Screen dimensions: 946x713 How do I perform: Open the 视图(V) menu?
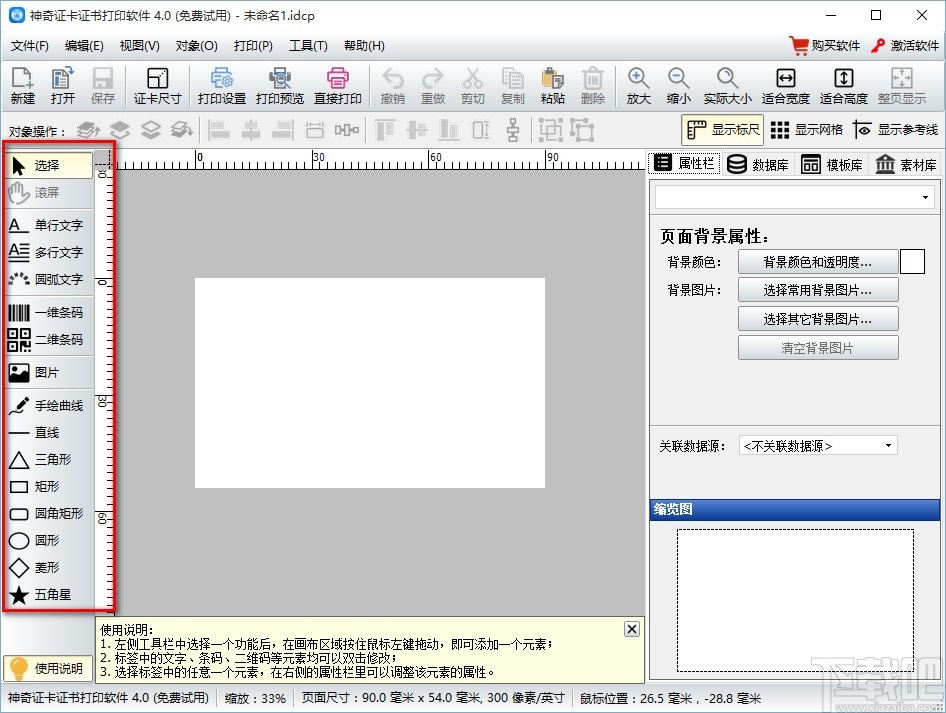(139, 46)
